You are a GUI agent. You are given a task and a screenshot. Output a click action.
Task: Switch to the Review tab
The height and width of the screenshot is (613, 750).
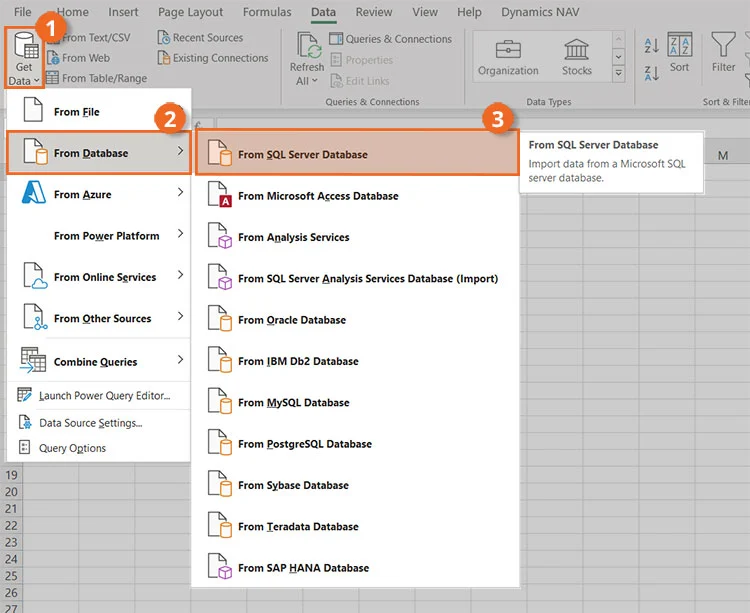(374, 12)
